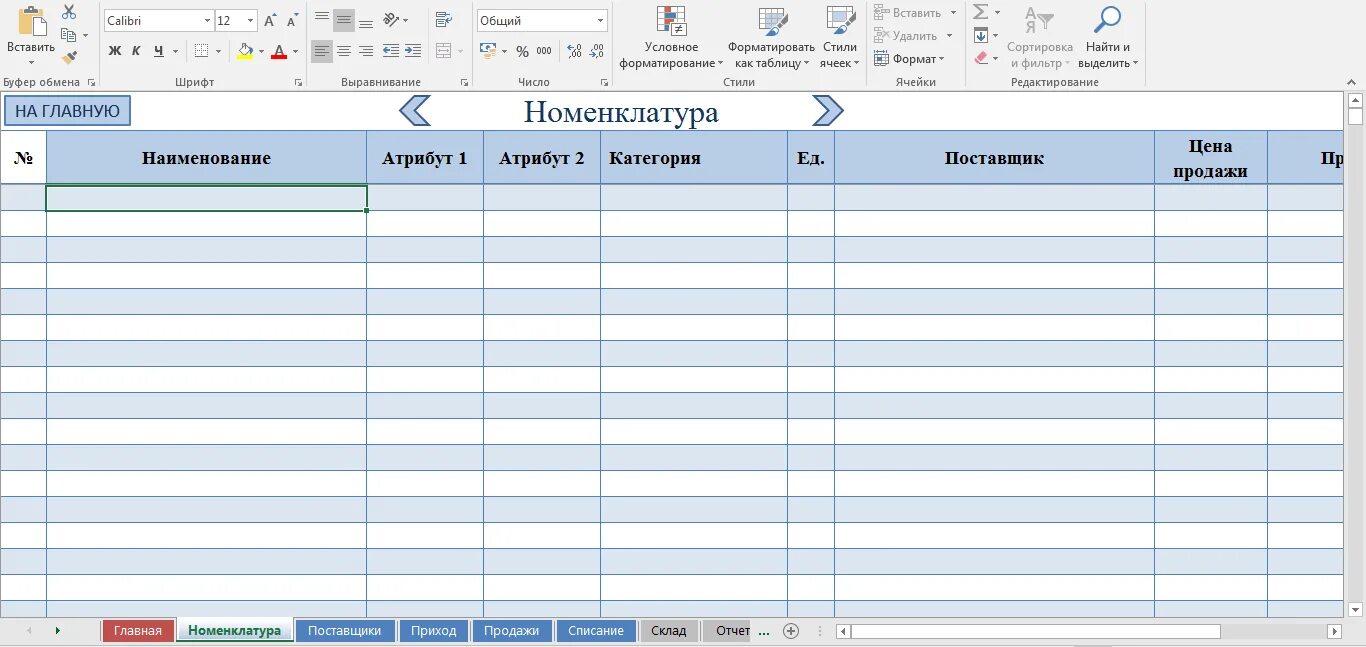
Task: Toggle left horizontal alignment
Action: 322,51
